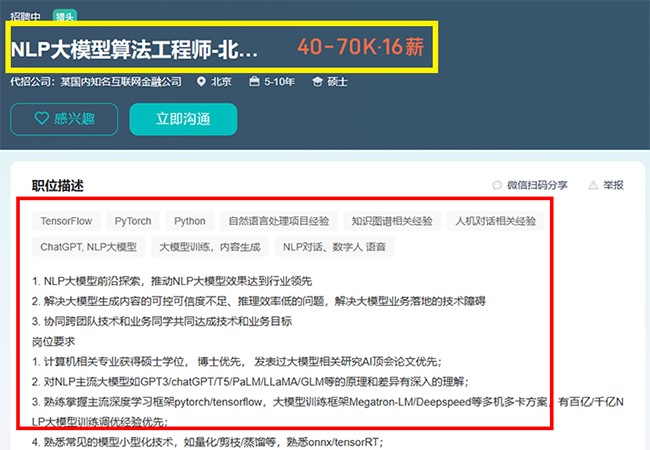Click the 5-10年 experience text
The width and height of the screenshot is (650, 450).
[x=280, y=82]
